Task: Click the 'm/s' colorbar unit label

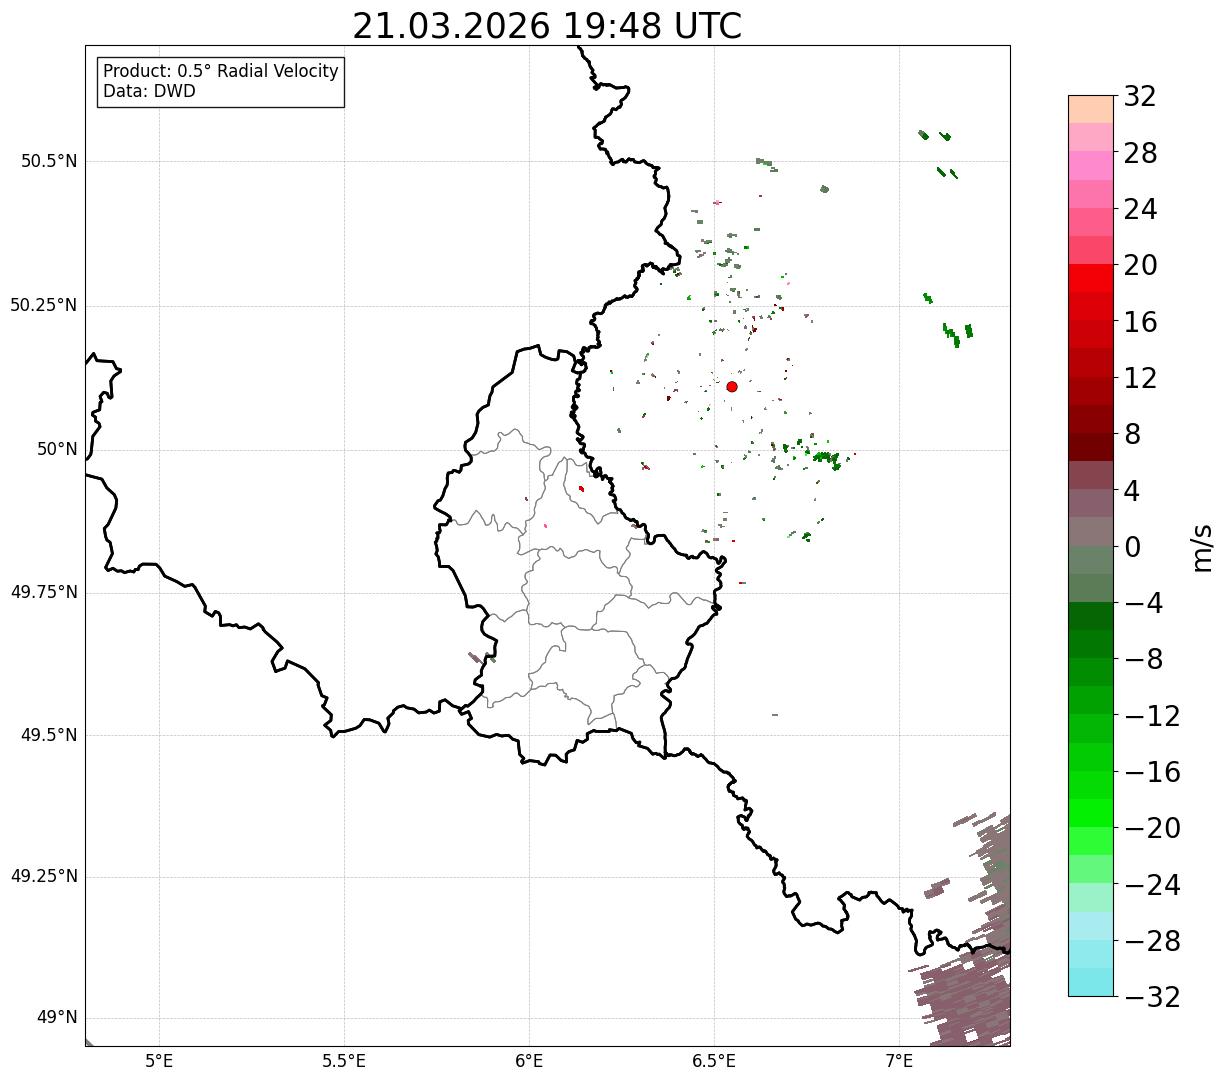Action: point(1202,547)
